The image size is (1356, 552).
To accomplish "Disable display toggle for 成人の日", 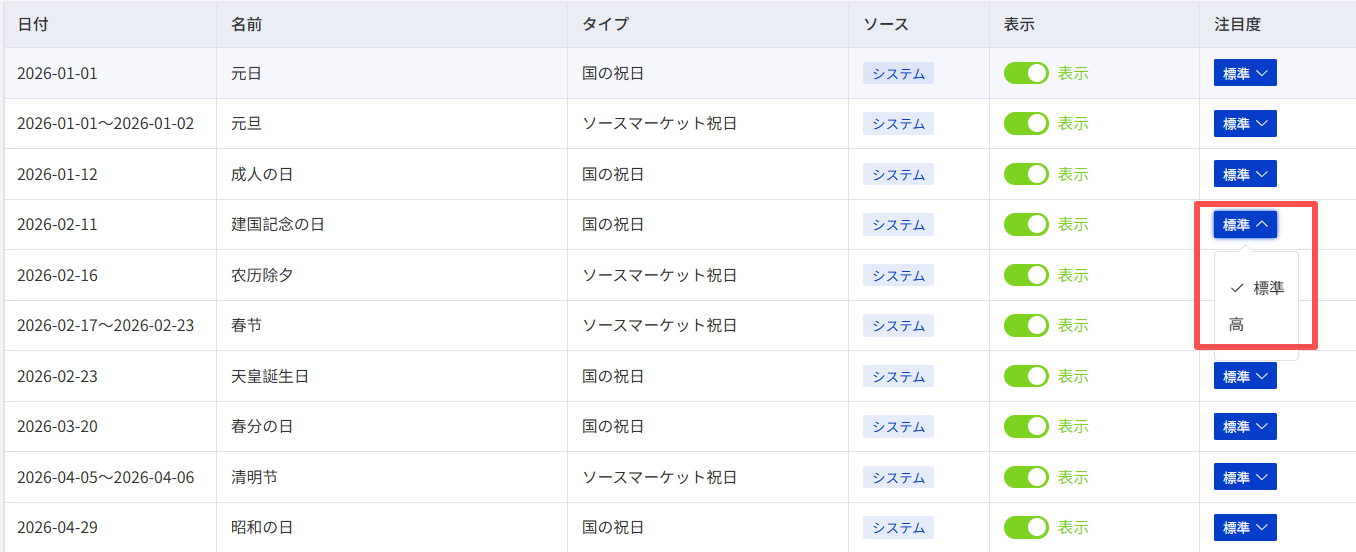I will 1026,174.
